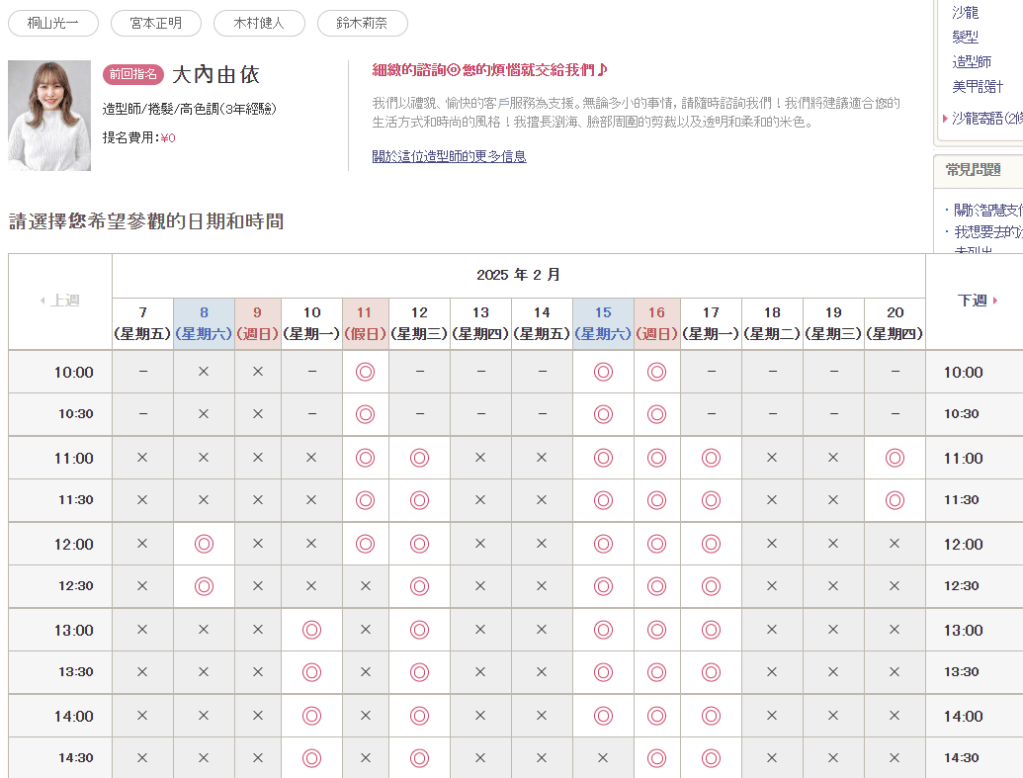Viewport: 1023px width, 778px height.
Task: Switch to stylist 宮本正明
Action: pos(156,23)
